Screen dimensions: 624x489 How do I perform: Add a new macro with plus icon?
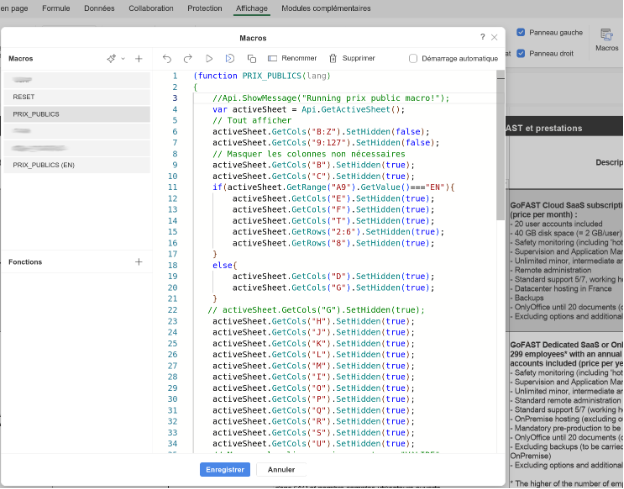[139, 59]
